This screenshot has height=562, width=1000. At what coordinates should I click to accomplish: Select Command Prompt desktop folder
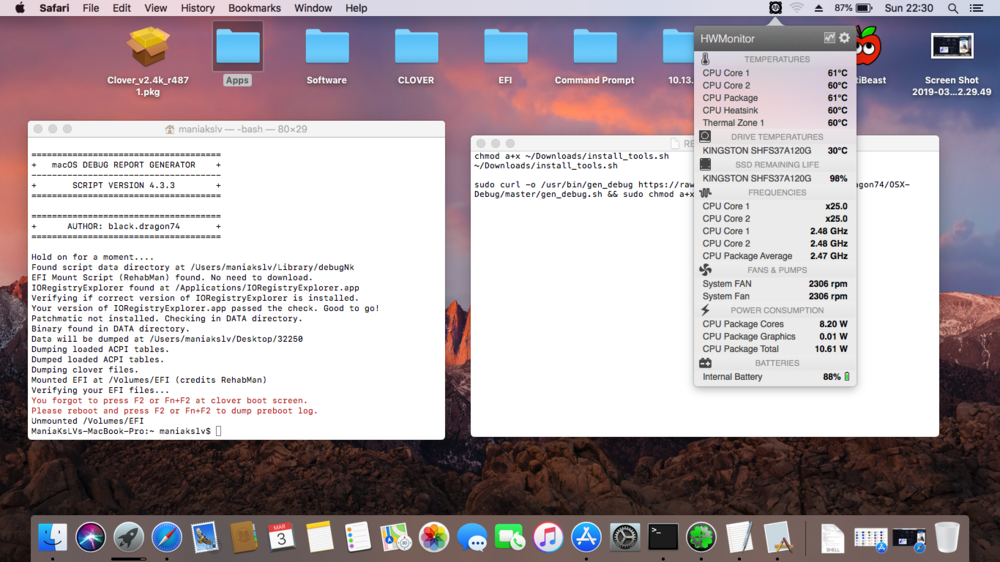594,55
